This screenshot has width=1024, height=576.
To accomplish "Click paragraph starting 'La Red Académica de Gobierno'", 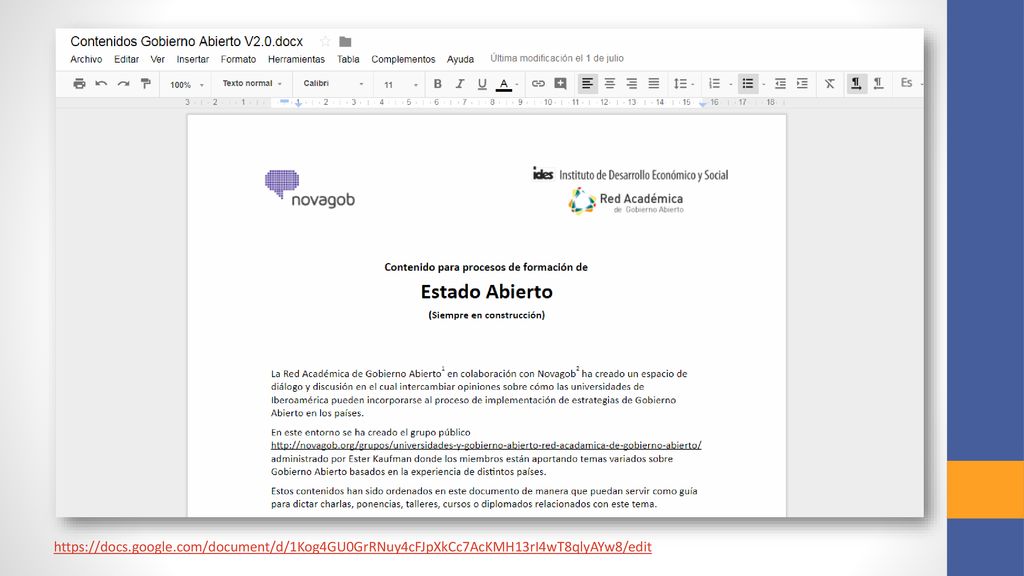I will tap(479, 392).
